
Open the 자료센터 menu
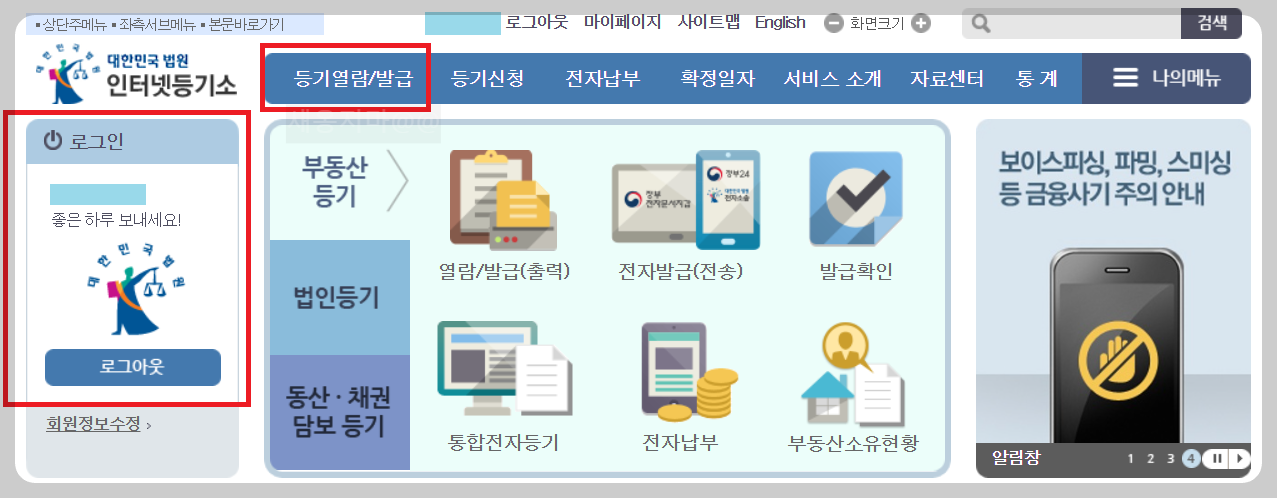tap(947, 78)
